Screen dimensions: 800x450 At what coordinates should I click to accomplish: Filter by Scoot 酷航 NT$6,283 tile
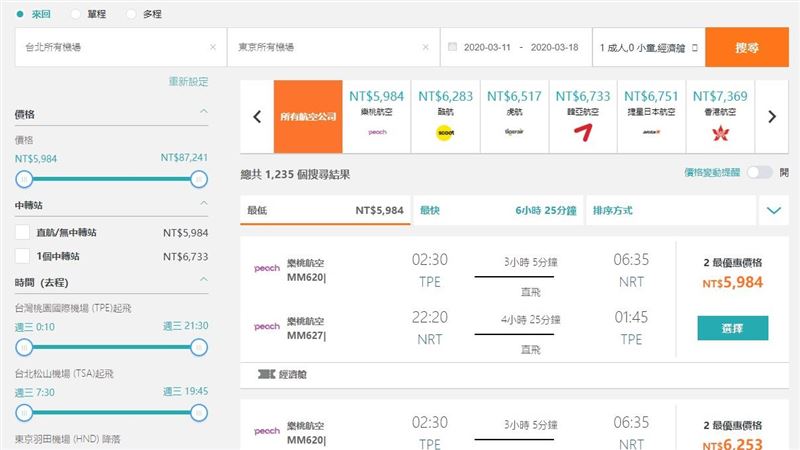[x=445, y=117]
